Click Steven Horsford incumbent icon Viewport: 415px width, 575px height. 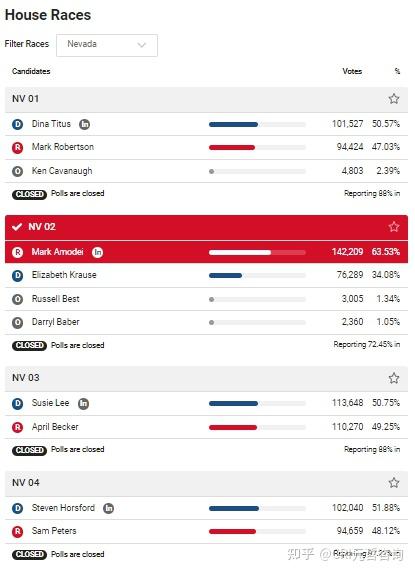point(109,508)
